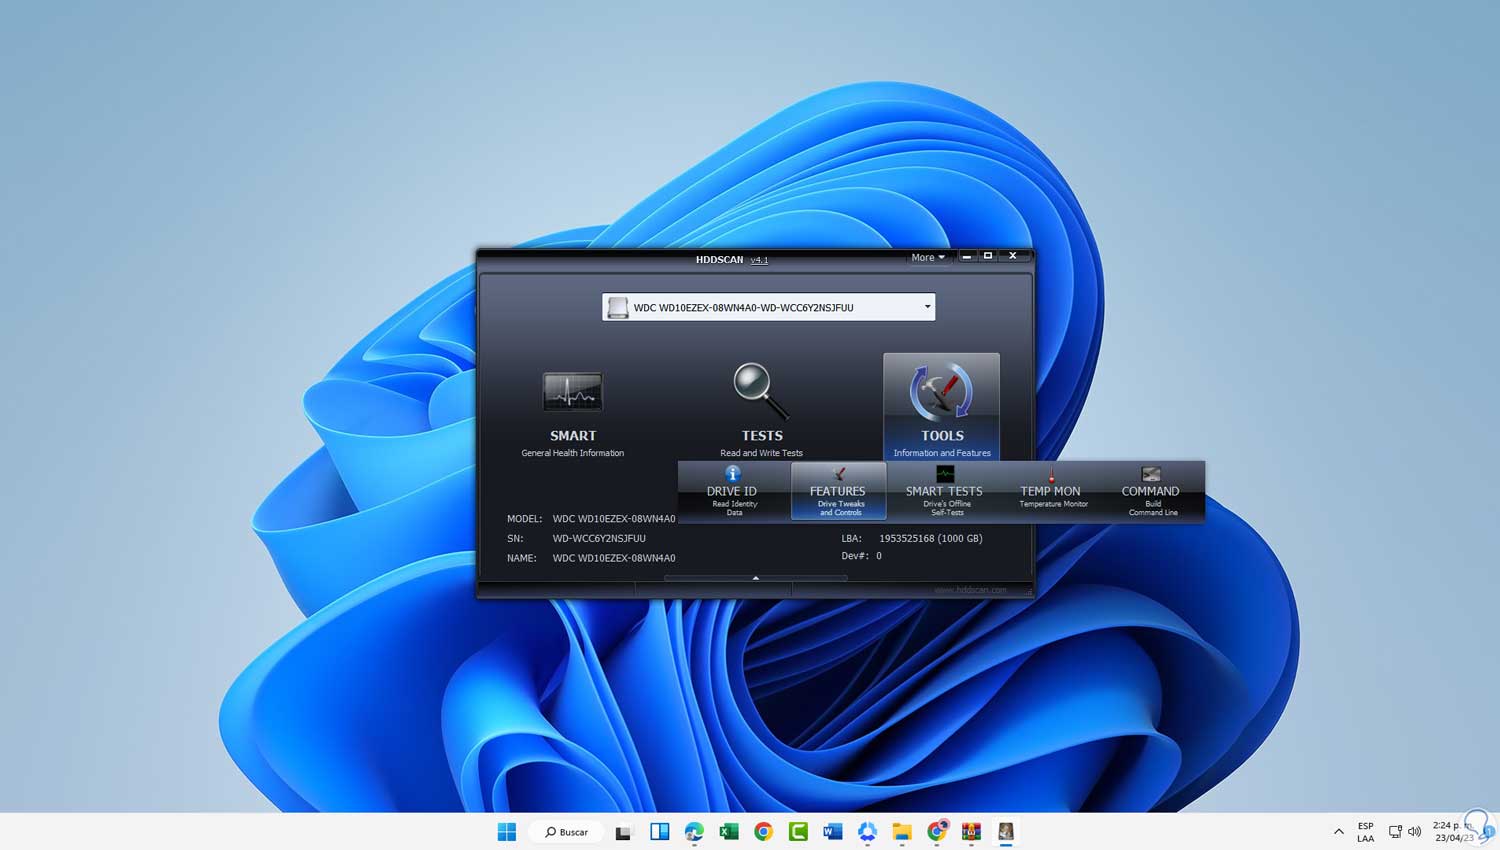Open the taskbar clock and date
Viewport: 1500px width, 850px height.
click(1453, 832)
